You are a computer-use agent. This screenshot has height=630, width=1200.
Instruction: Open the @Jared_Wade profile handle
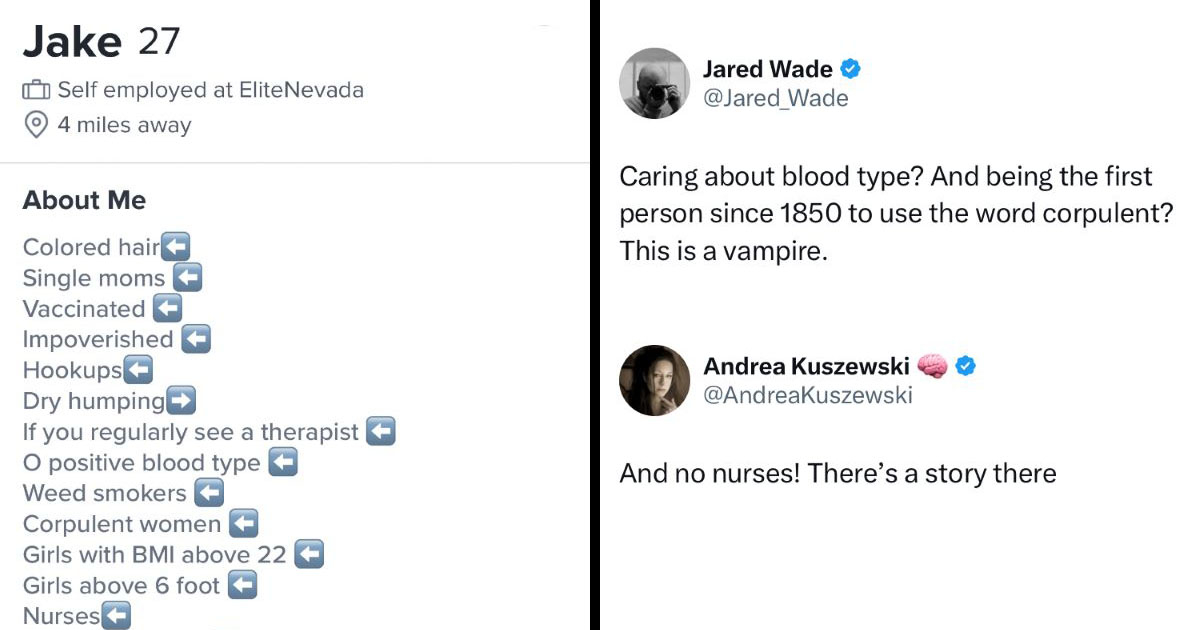[776, 98]
